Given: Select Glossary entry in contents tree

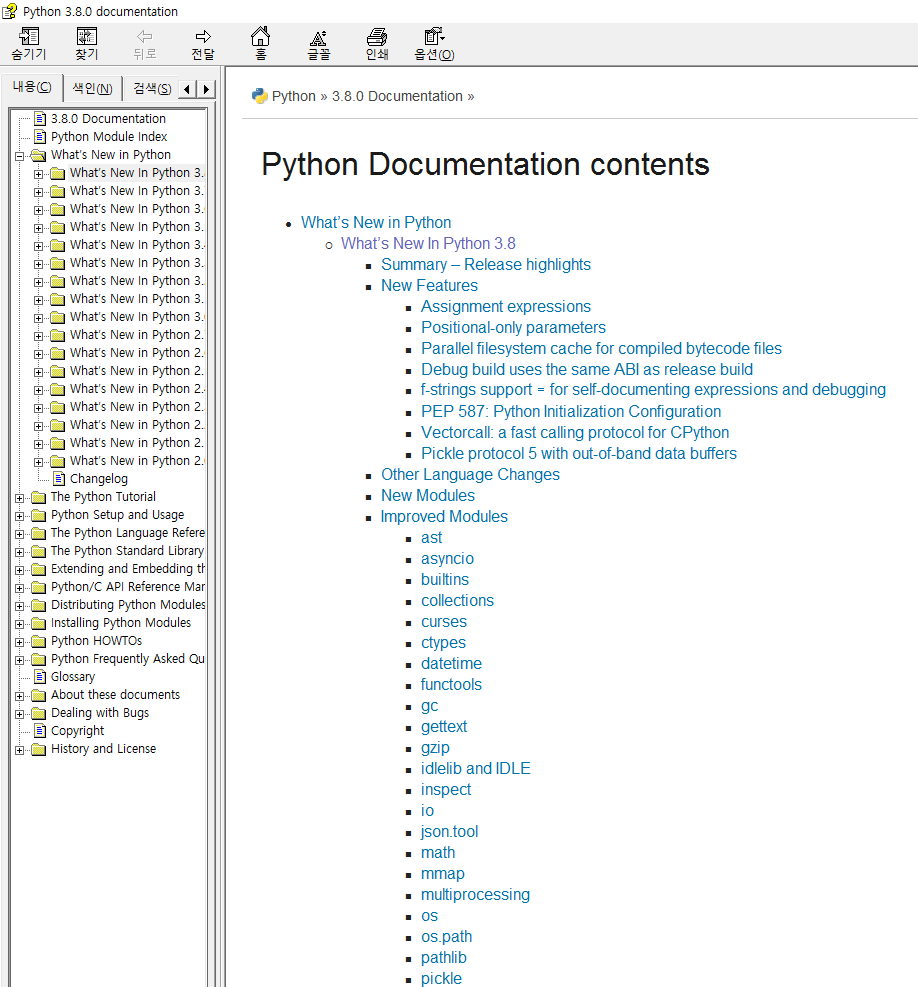Looking at the screenshot, I should tap(73, 677).
